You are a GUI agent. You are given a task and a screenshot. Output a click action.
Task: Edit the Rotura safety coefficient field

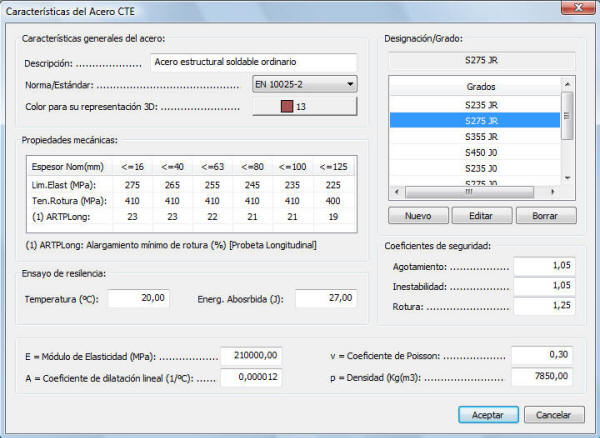(544, 306)
